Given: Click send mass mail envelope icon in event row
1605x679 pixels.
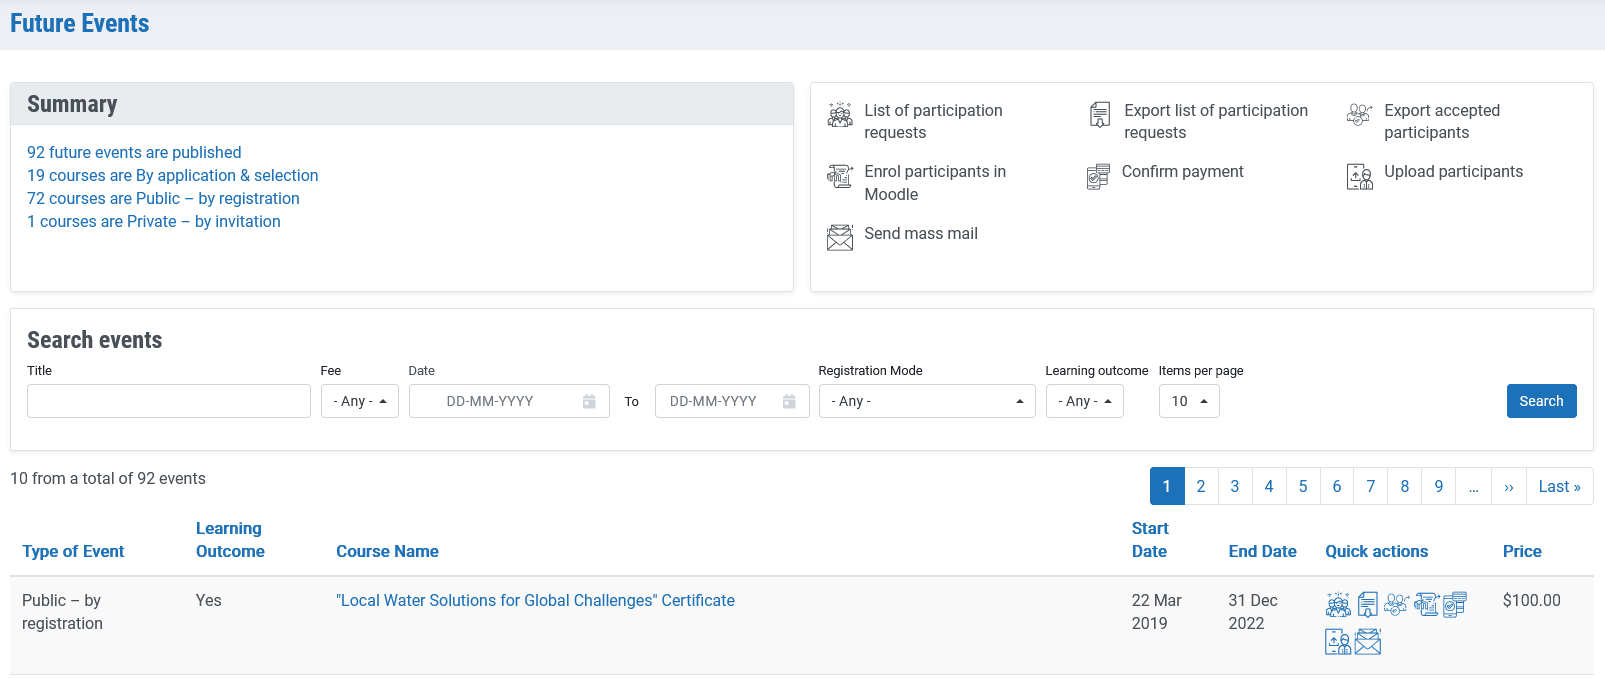Looking at the screenshot, I should 1368,641.
